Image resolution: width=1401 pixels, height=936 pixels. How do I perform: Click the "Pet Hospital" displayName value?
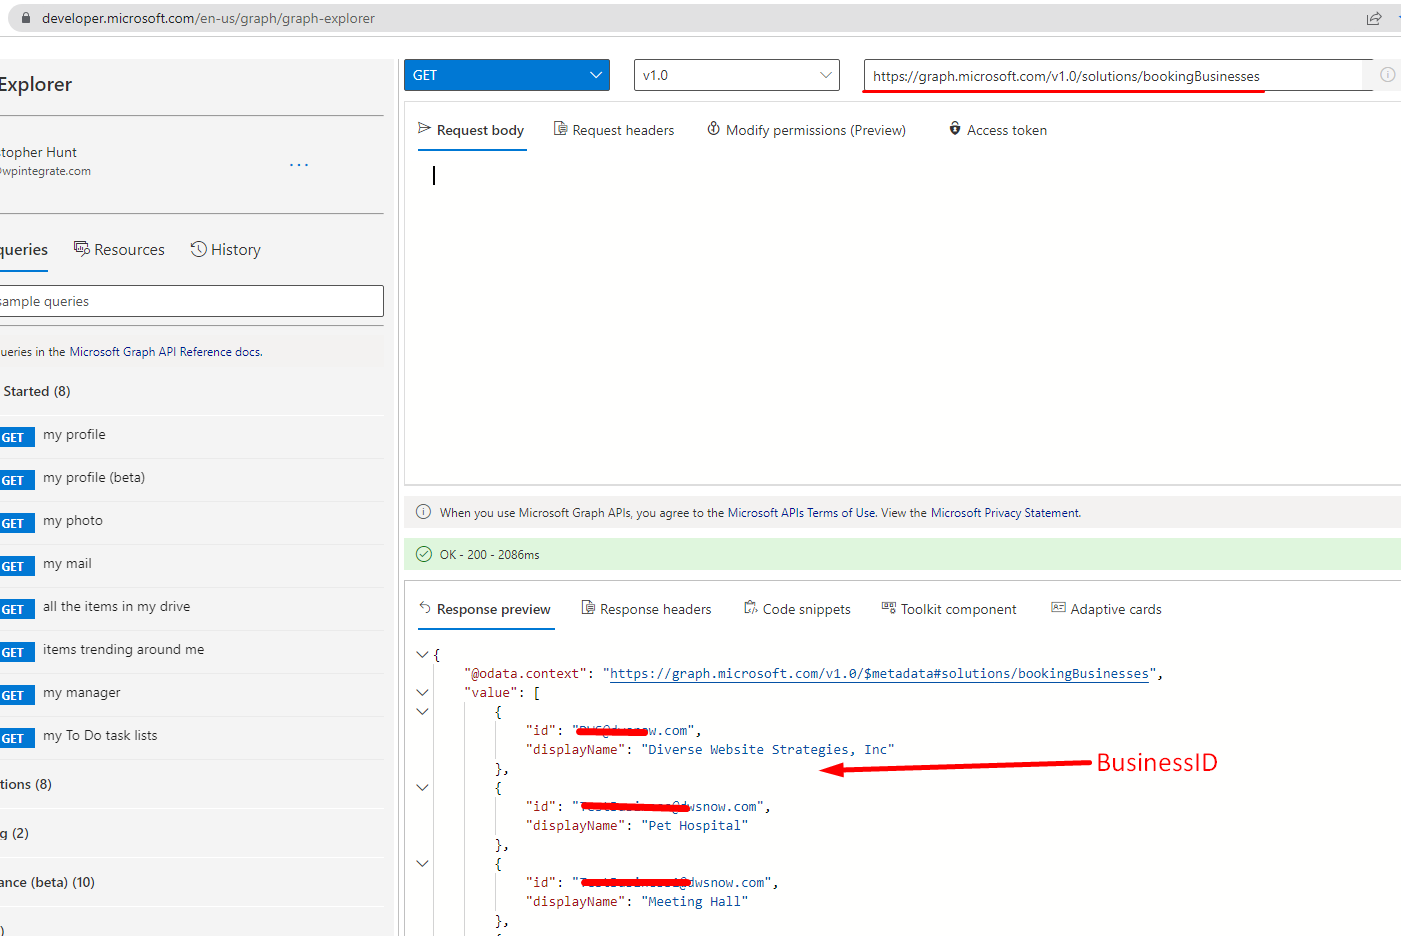tap(694, 826)
